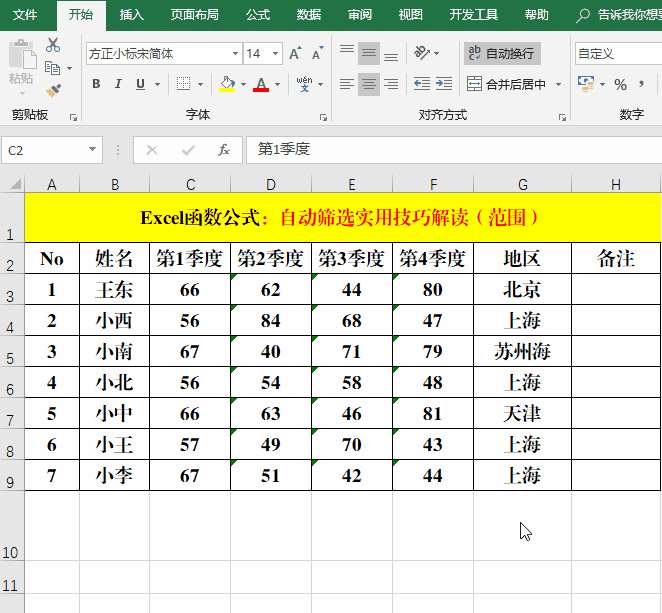Click the Insert Function fx icon
Viewport: 662px width, 613px height.
point(224,150)
